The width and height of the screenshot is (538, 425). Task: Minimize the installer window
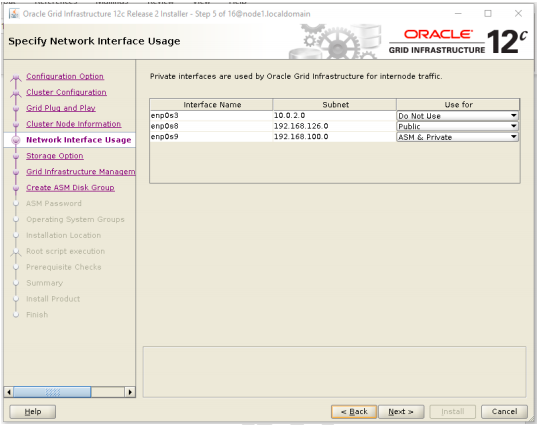(x=458, y=13)
